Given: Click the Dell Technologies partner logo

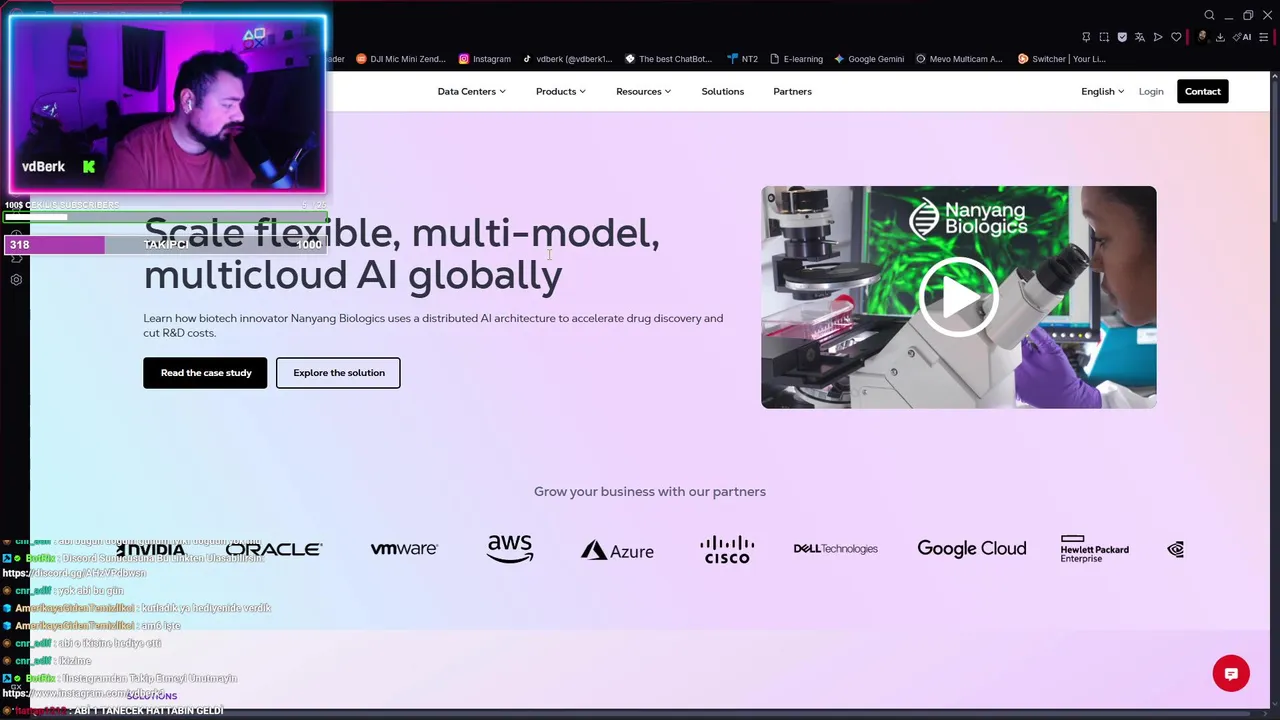Looking at the screenshot, I should point(835,549).
